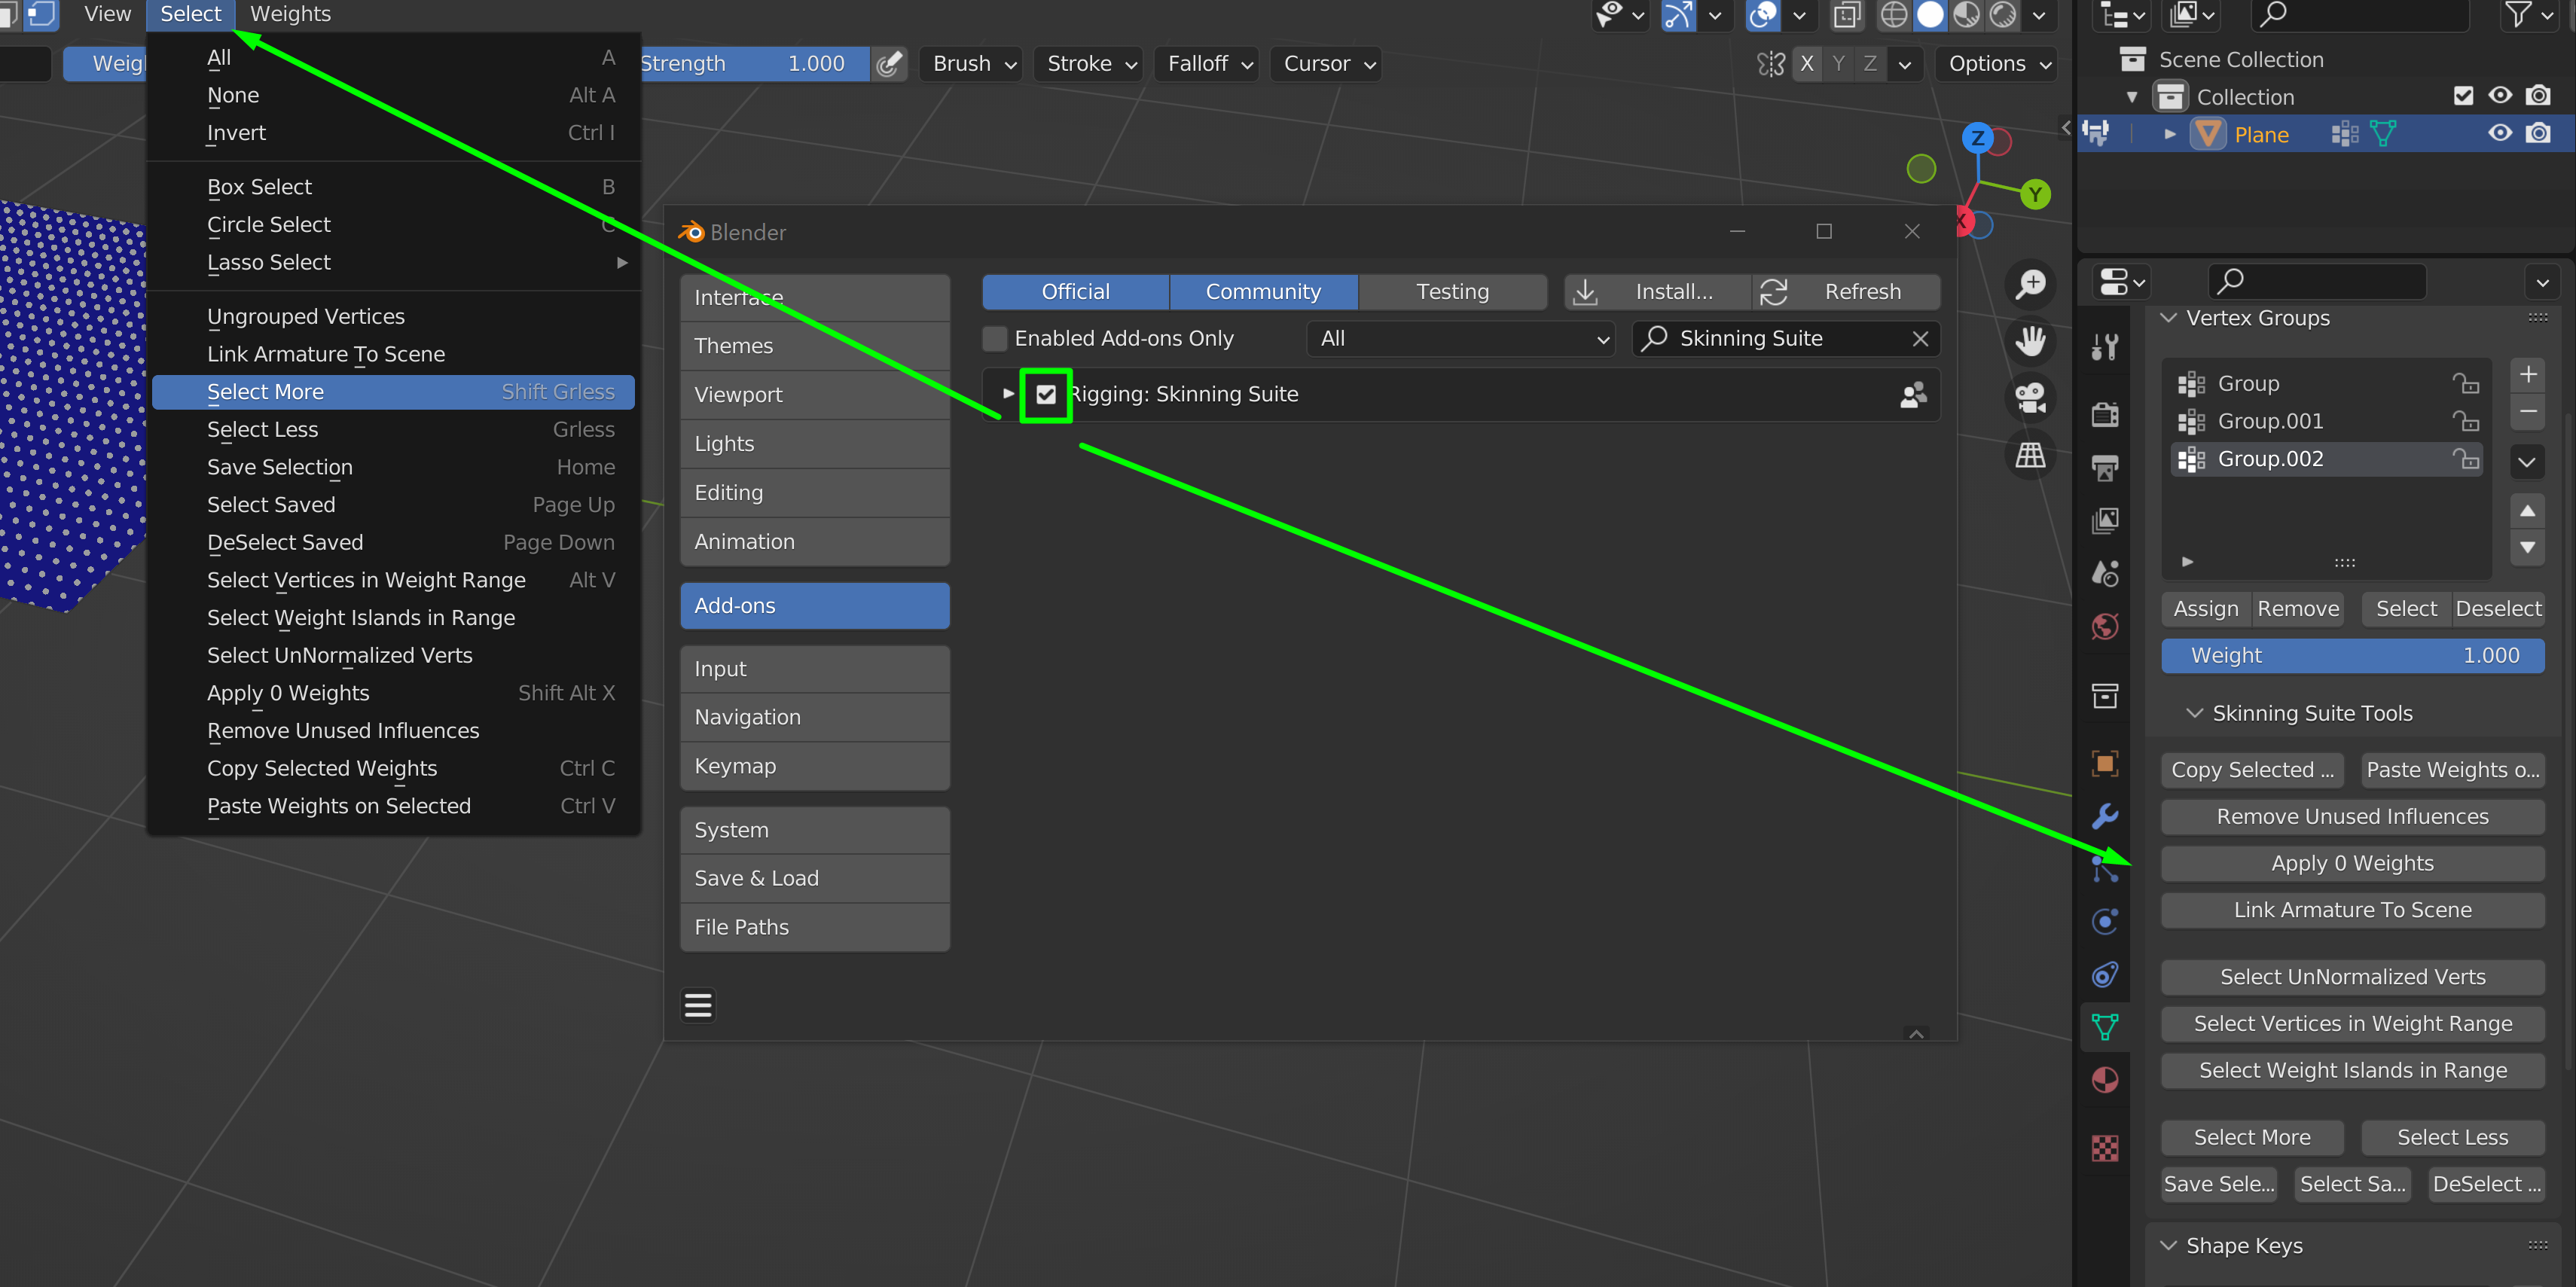
Task: Choose Ungrouped Vertices from Select menu
Action: point(393,316)
